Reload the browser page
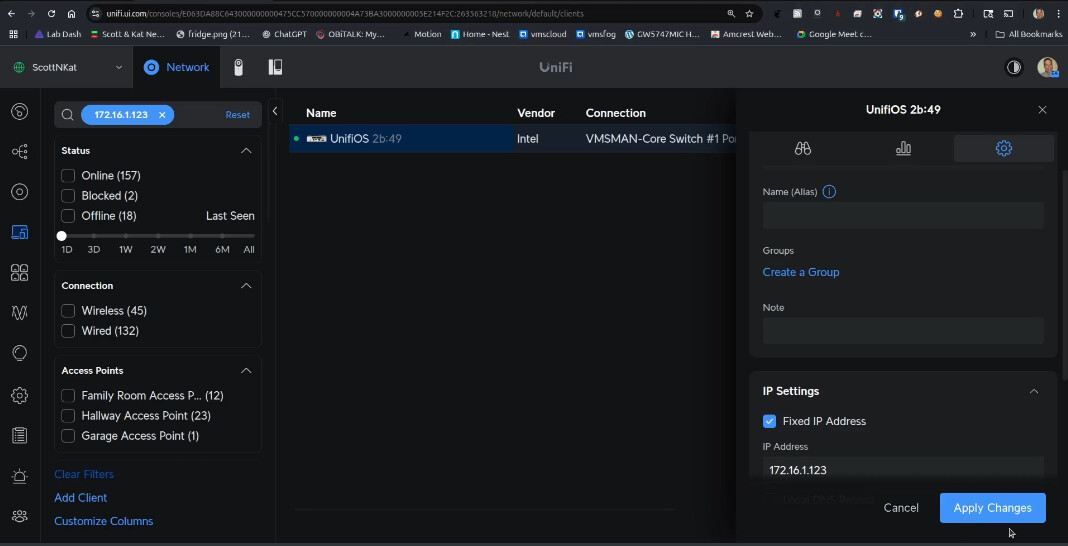Screen dimensions: 1068x546 [52, 14]
